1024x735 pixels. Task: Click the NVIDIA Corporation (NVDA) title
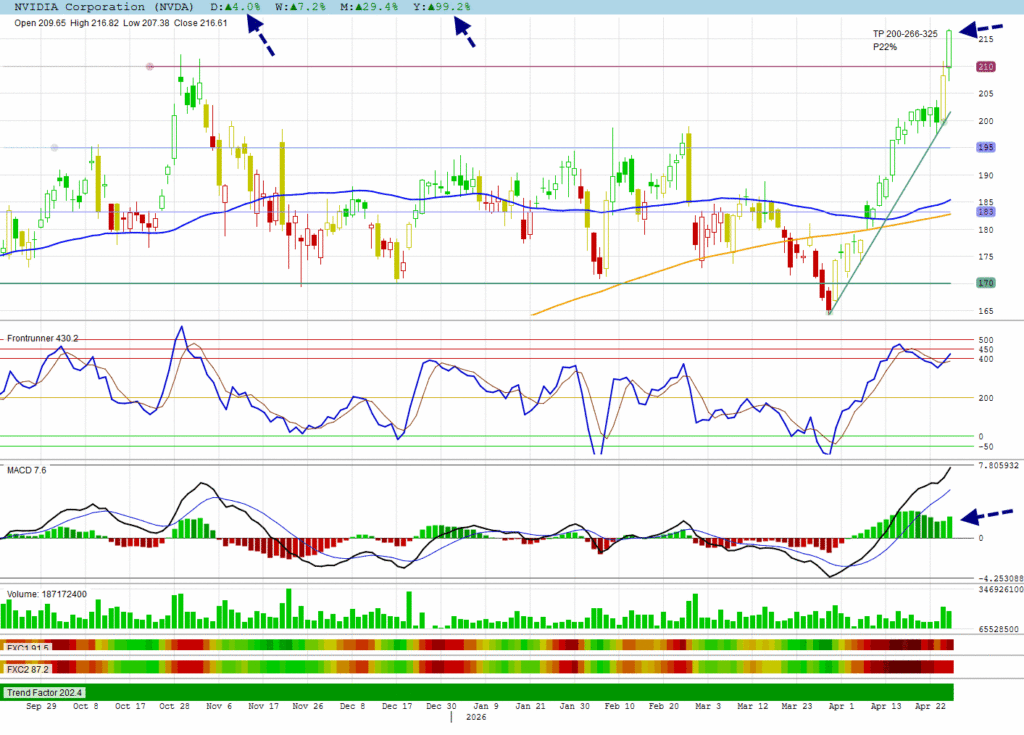(x=106, y=7)
